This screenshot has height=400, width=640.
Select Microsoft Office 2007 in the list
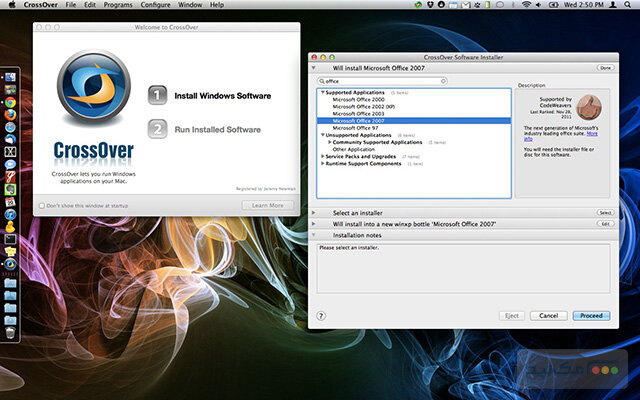(x=414, y=121)
